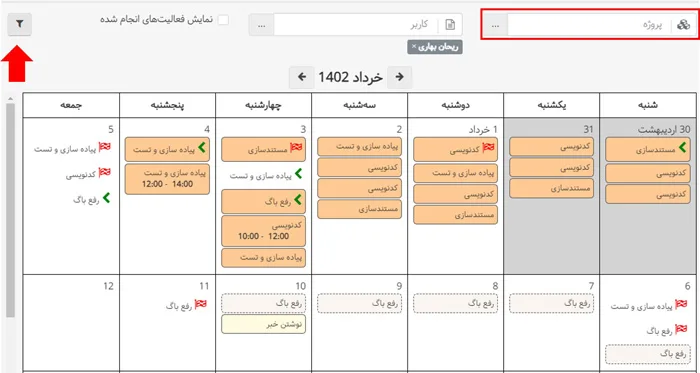
Task: Open dashed رفع باگ event on day 7
Action: [x=551, y=303]
